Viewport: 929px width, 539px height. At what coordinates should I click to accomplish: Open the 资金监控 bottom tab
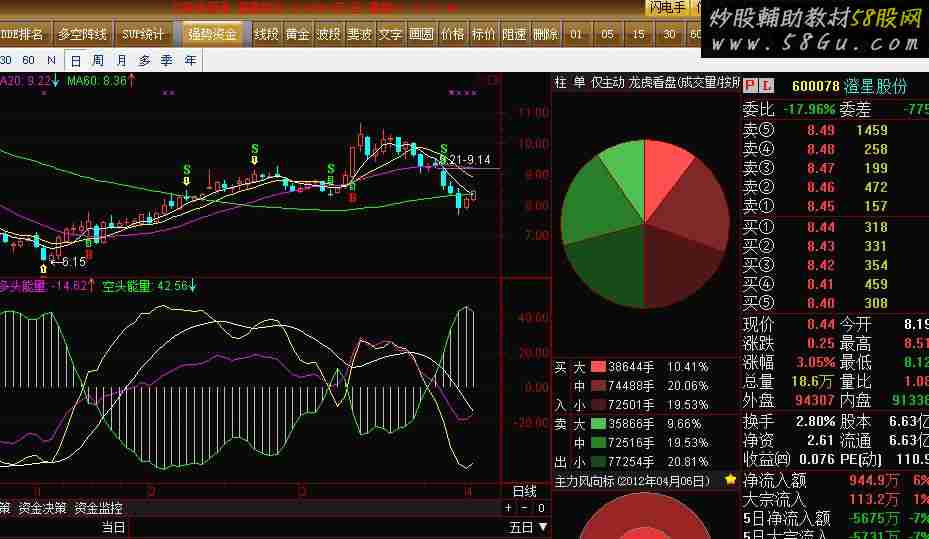click(98, 508)
